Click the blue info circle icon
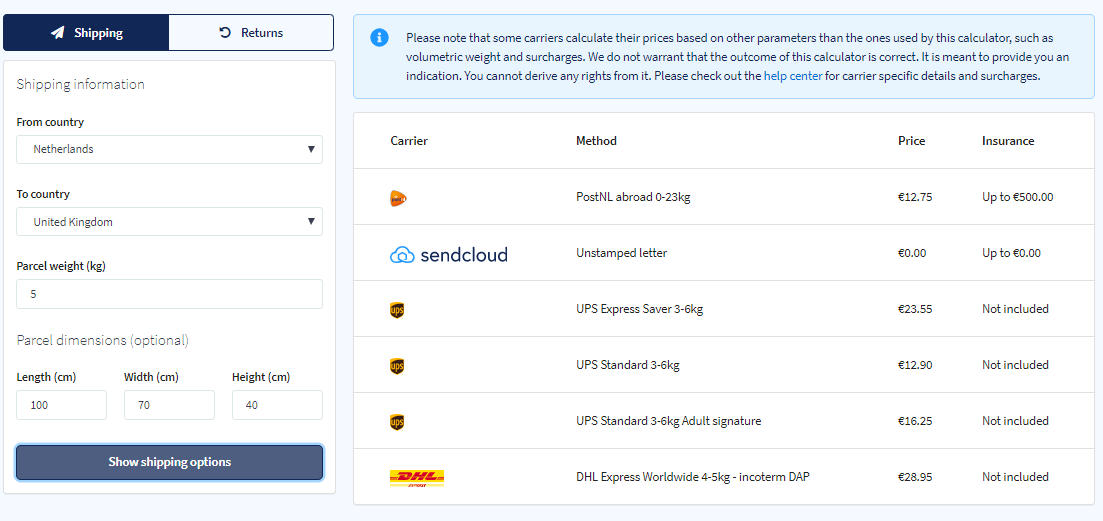The width and height of the screenshot is (1103, 521). [x=379, y=37]
